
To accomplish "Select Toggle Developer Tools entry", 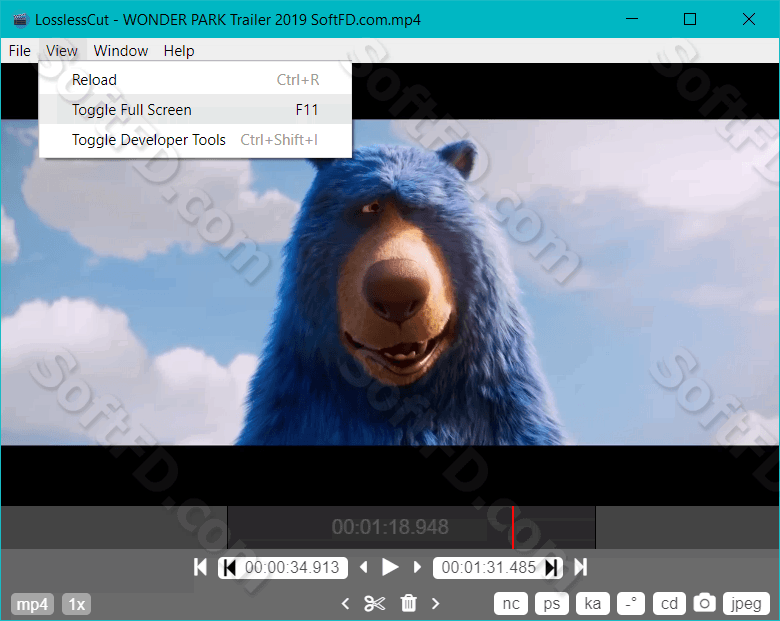I will (x=195, y=140).
